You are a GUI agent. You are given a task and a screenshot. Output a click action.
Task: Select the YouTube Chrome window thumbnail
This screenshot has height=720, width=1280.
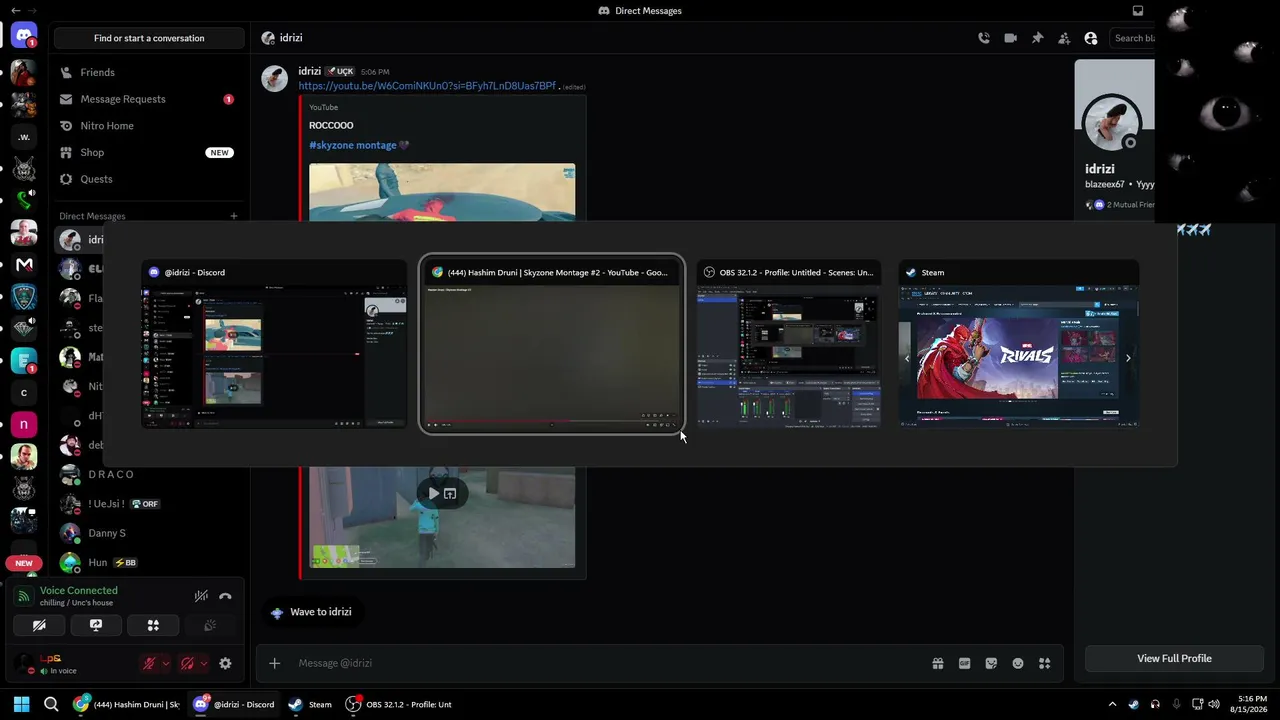pyautogui.click(x=552, y=344)
